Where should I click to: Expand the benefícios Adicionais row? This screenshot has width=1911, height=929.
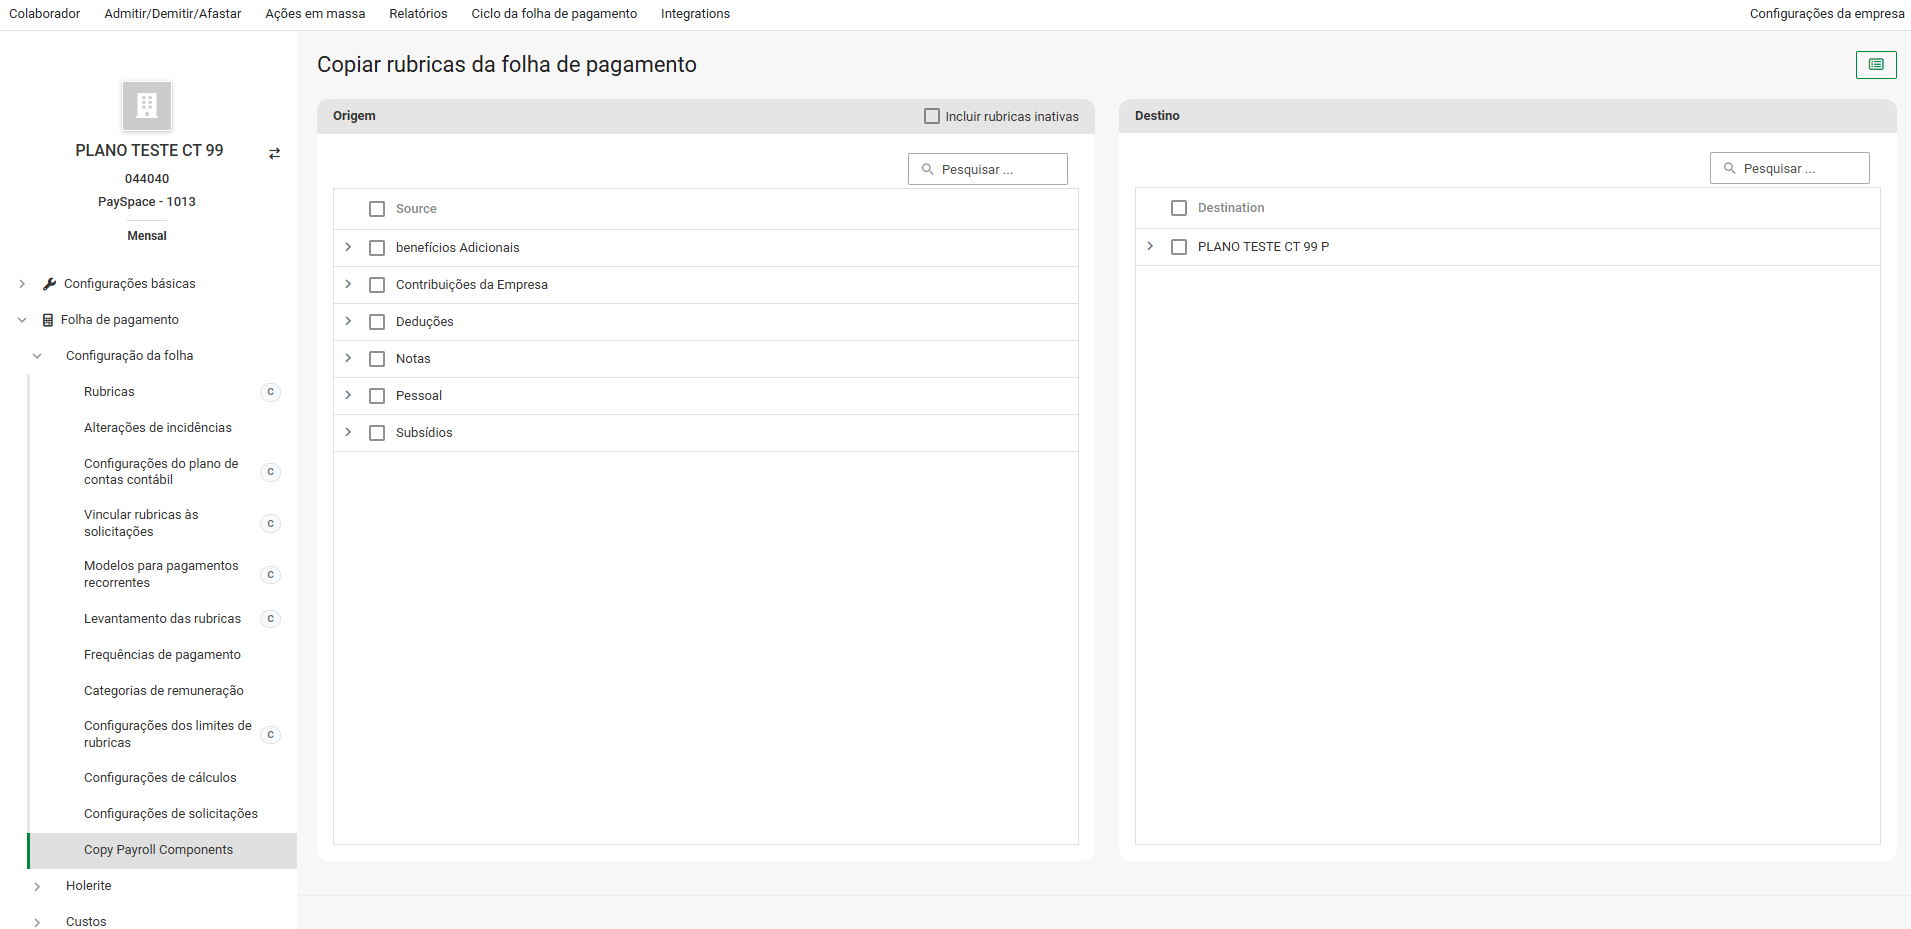[x=348, y=247]
